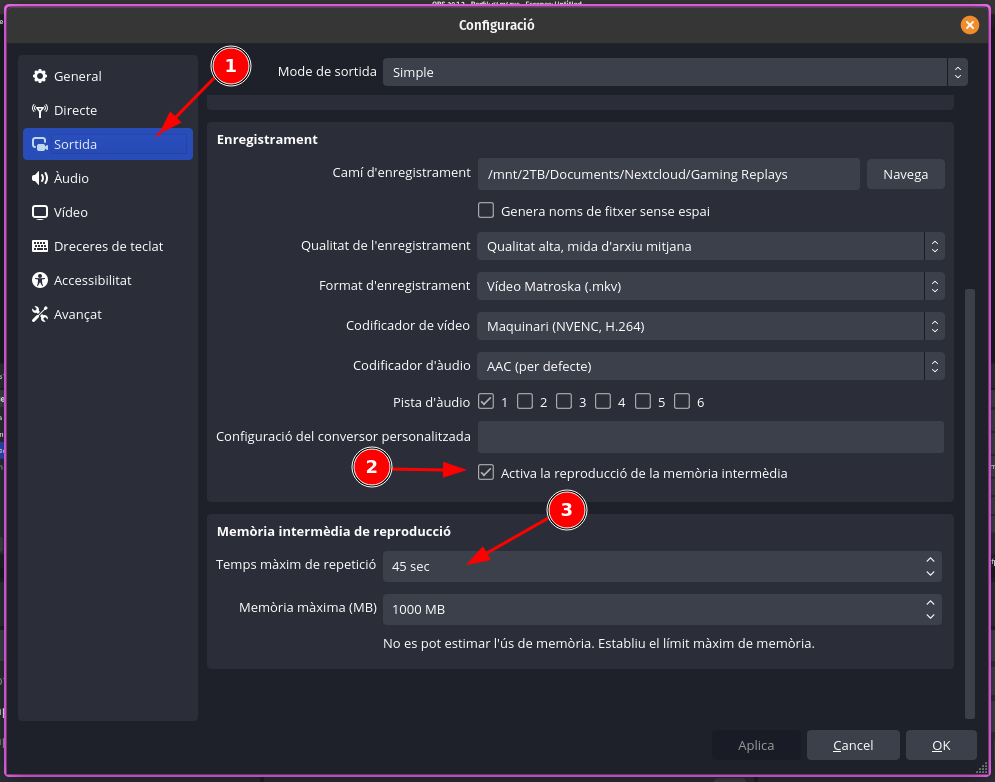This screenshot has height=782, width=995.
Task: Click the General gear icon in sidebar
Action: (x=40, y=77)
